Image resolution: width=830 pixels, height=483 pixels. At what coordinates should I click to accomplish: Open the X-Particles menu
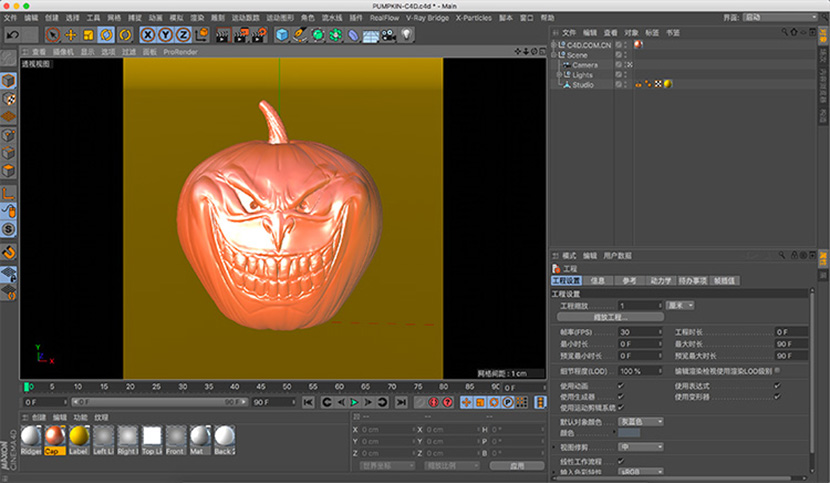pos(474,17)
